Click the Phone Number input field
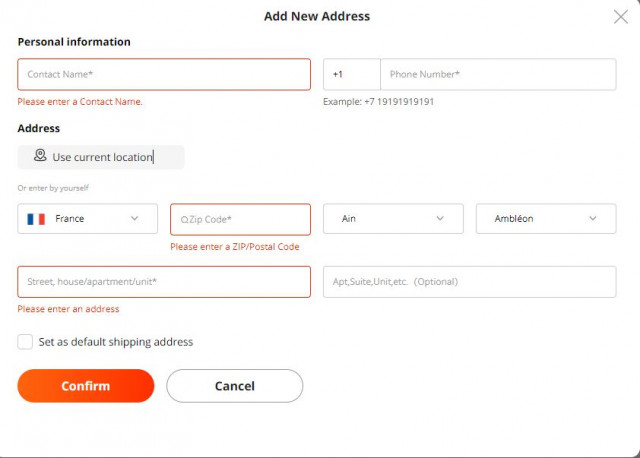The width and height of the screenshot is (640, 458). 498,74
